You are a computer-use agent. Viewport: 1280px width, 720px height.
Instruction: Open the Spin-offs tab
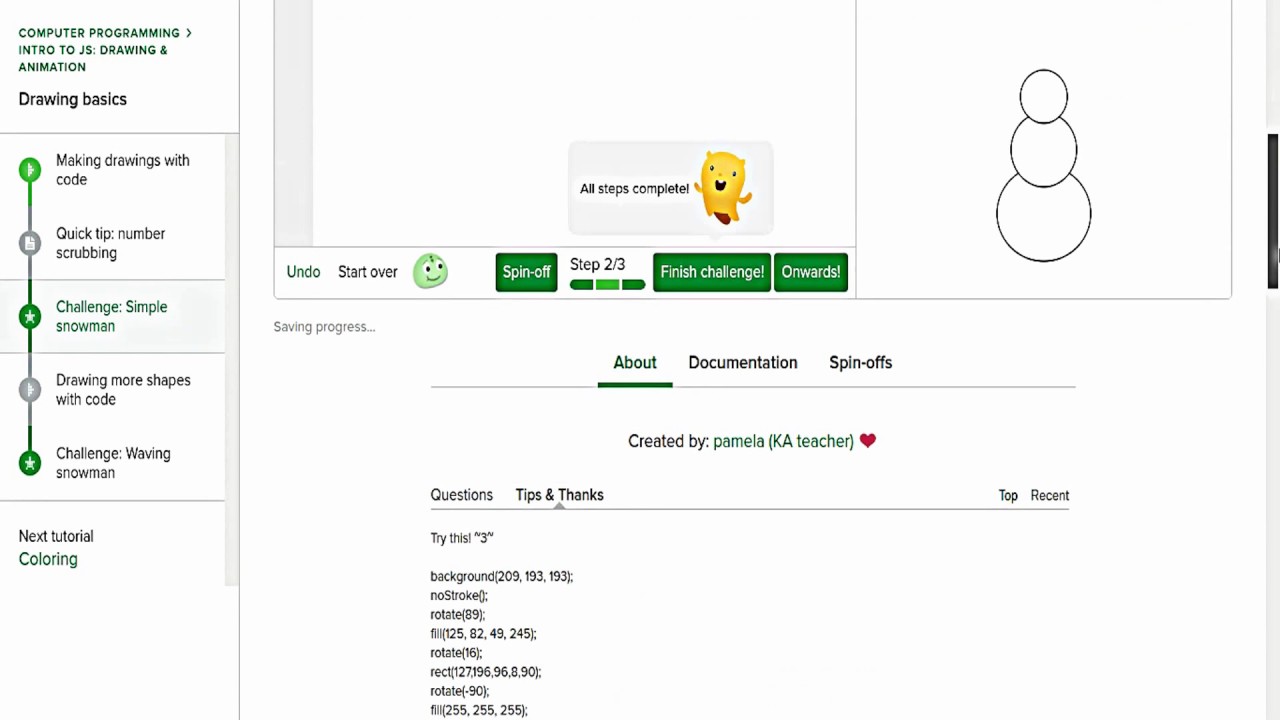pyautogui.click(x=860, y=363)
